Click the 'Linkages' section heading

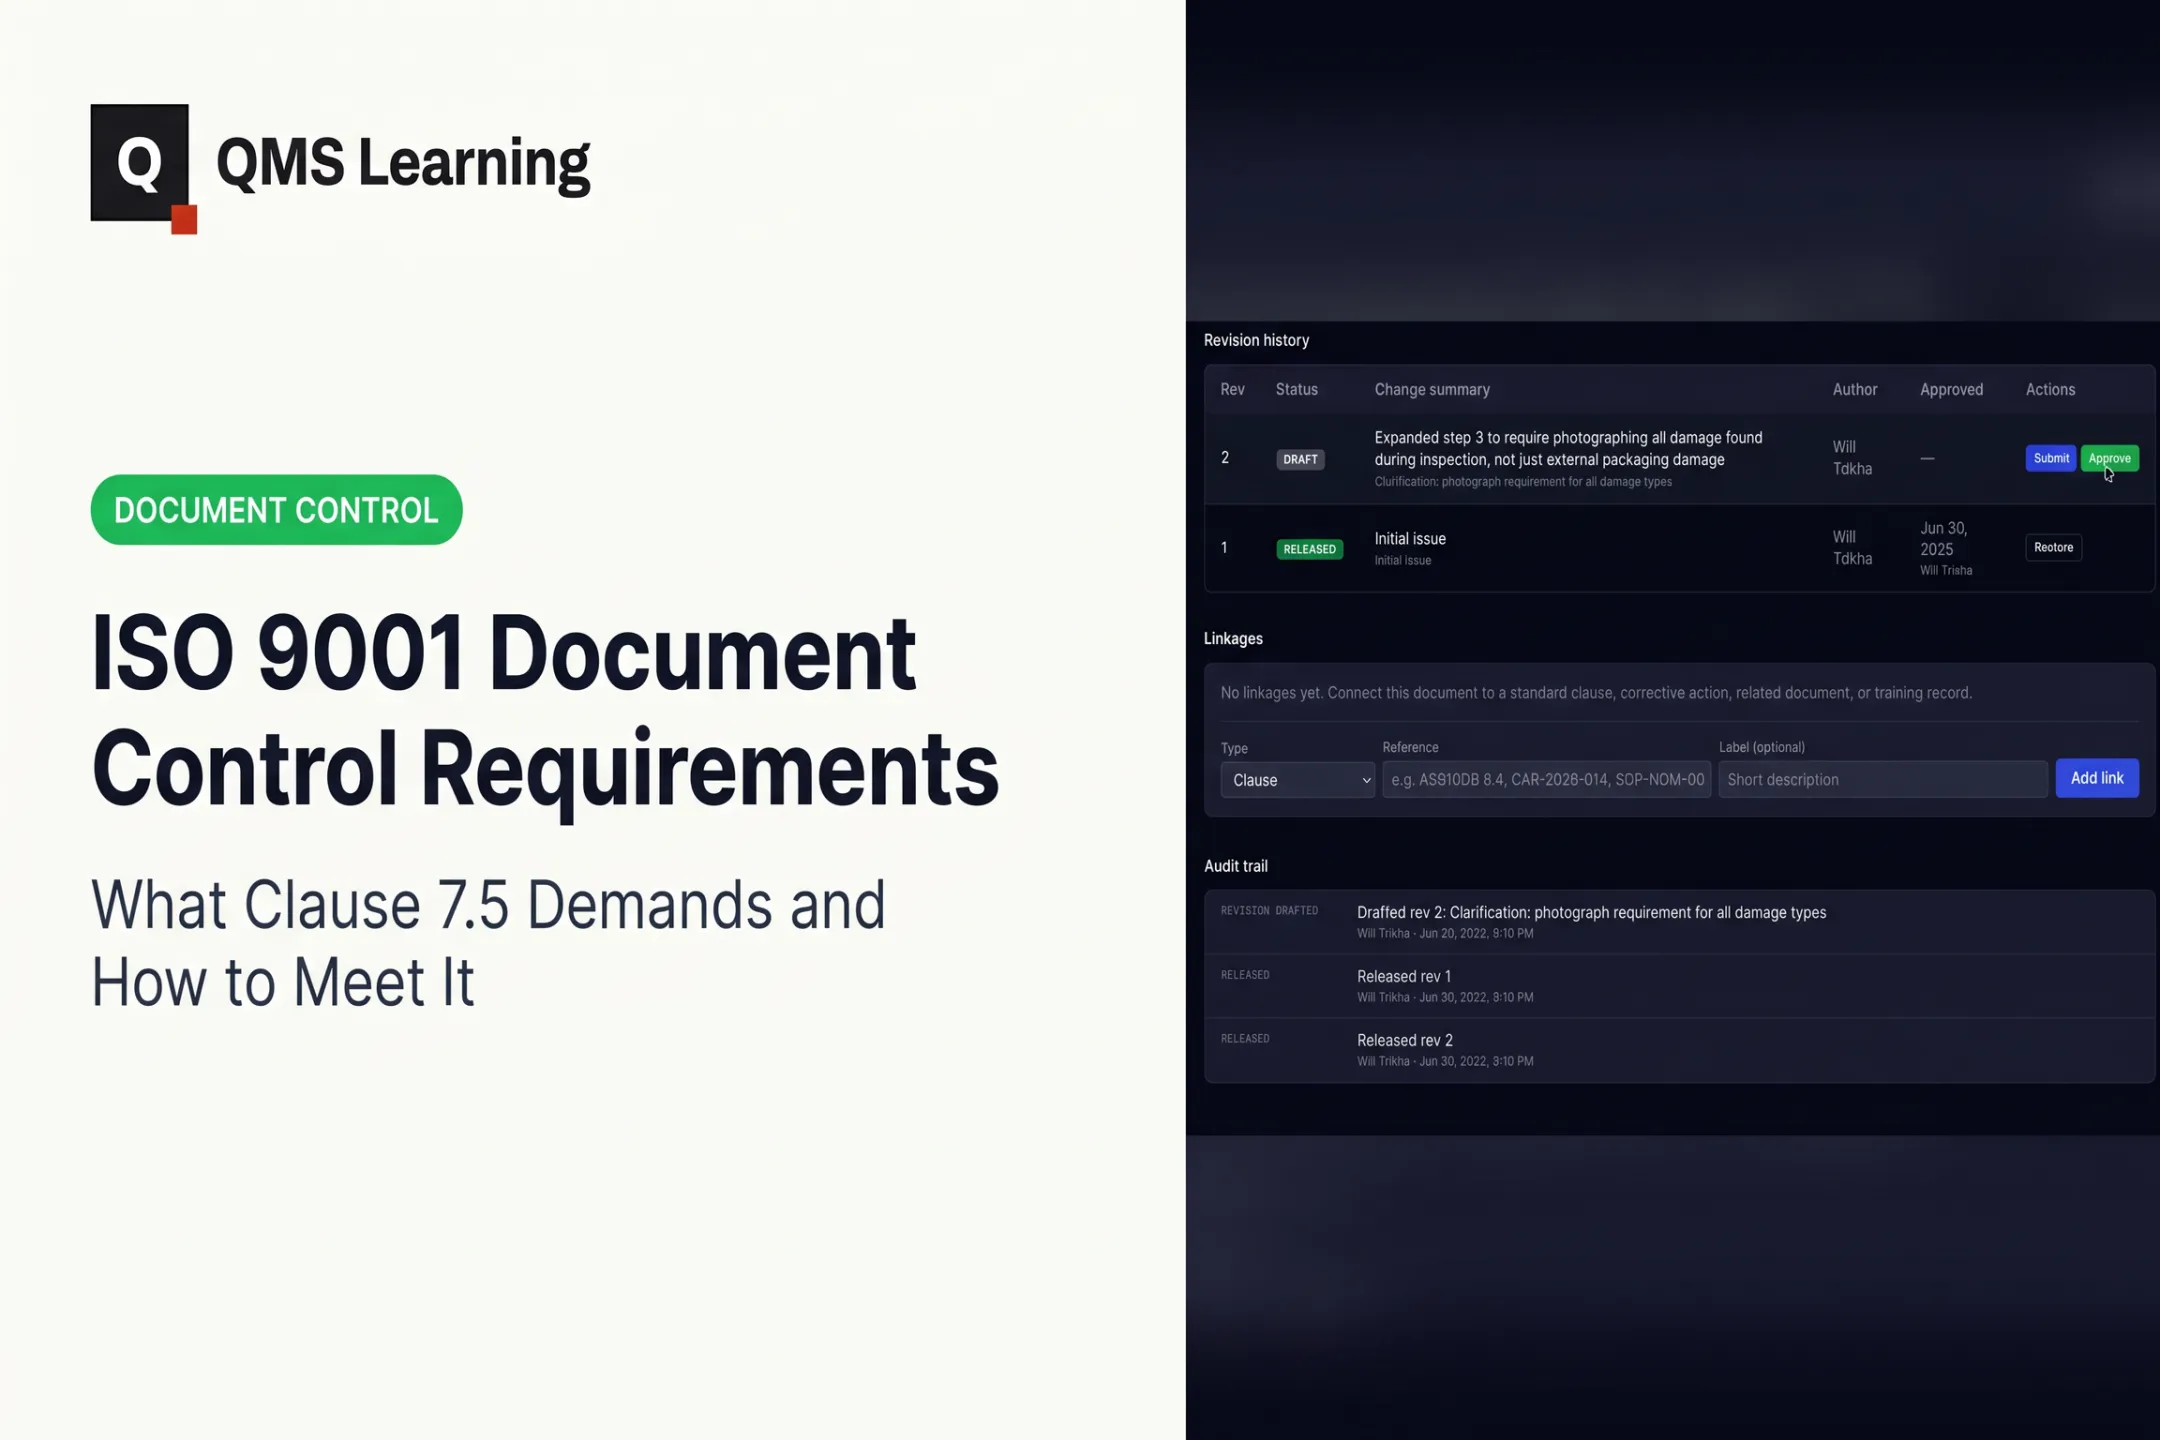click(1233, 638)
